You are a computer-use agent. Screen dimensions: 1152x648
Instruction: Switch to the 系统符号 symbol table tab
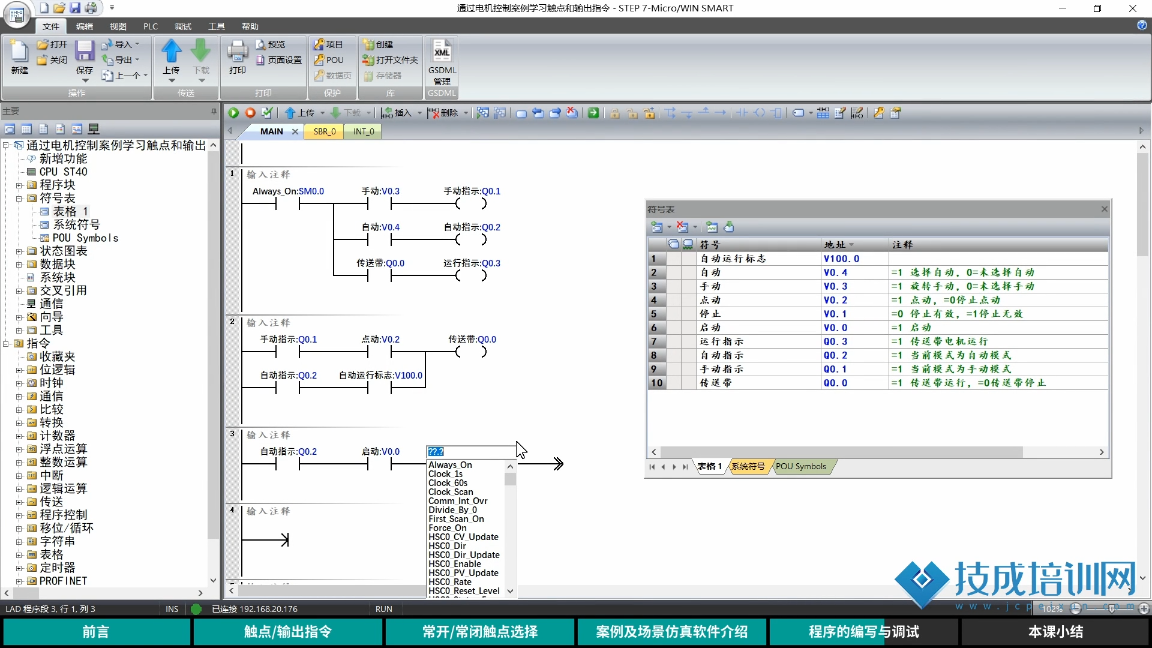click(748, 467)
